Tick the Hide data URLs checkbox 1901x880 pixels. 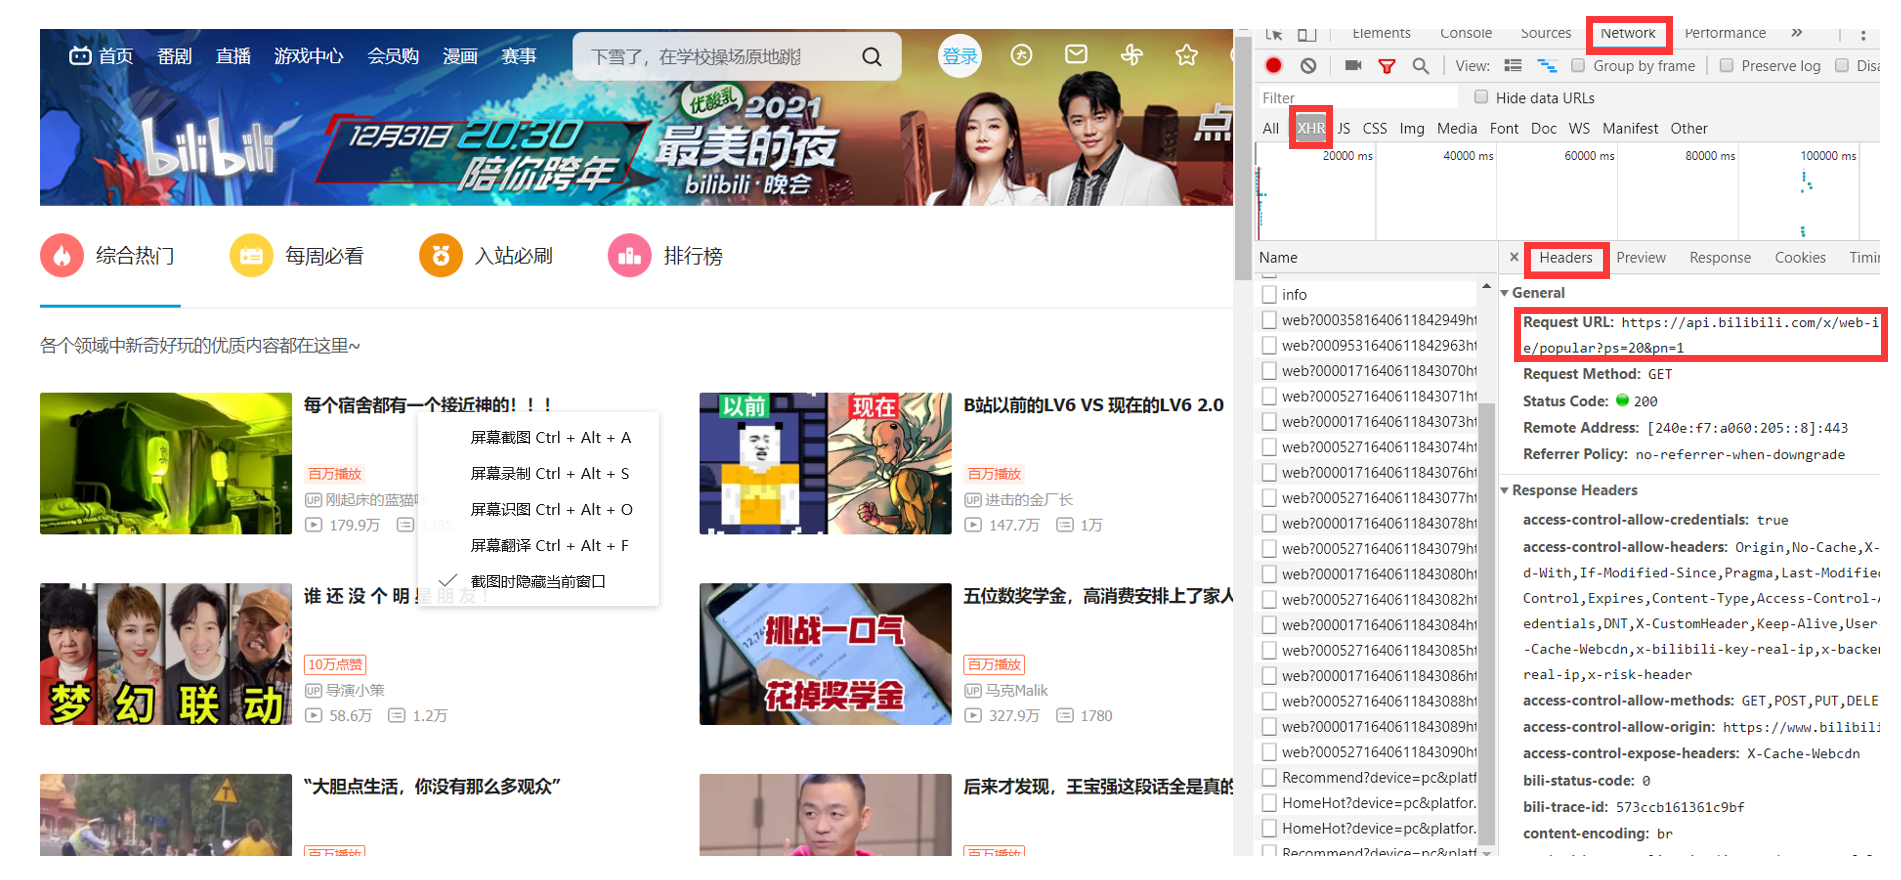pyautogui.click(x=1481, y=97)
